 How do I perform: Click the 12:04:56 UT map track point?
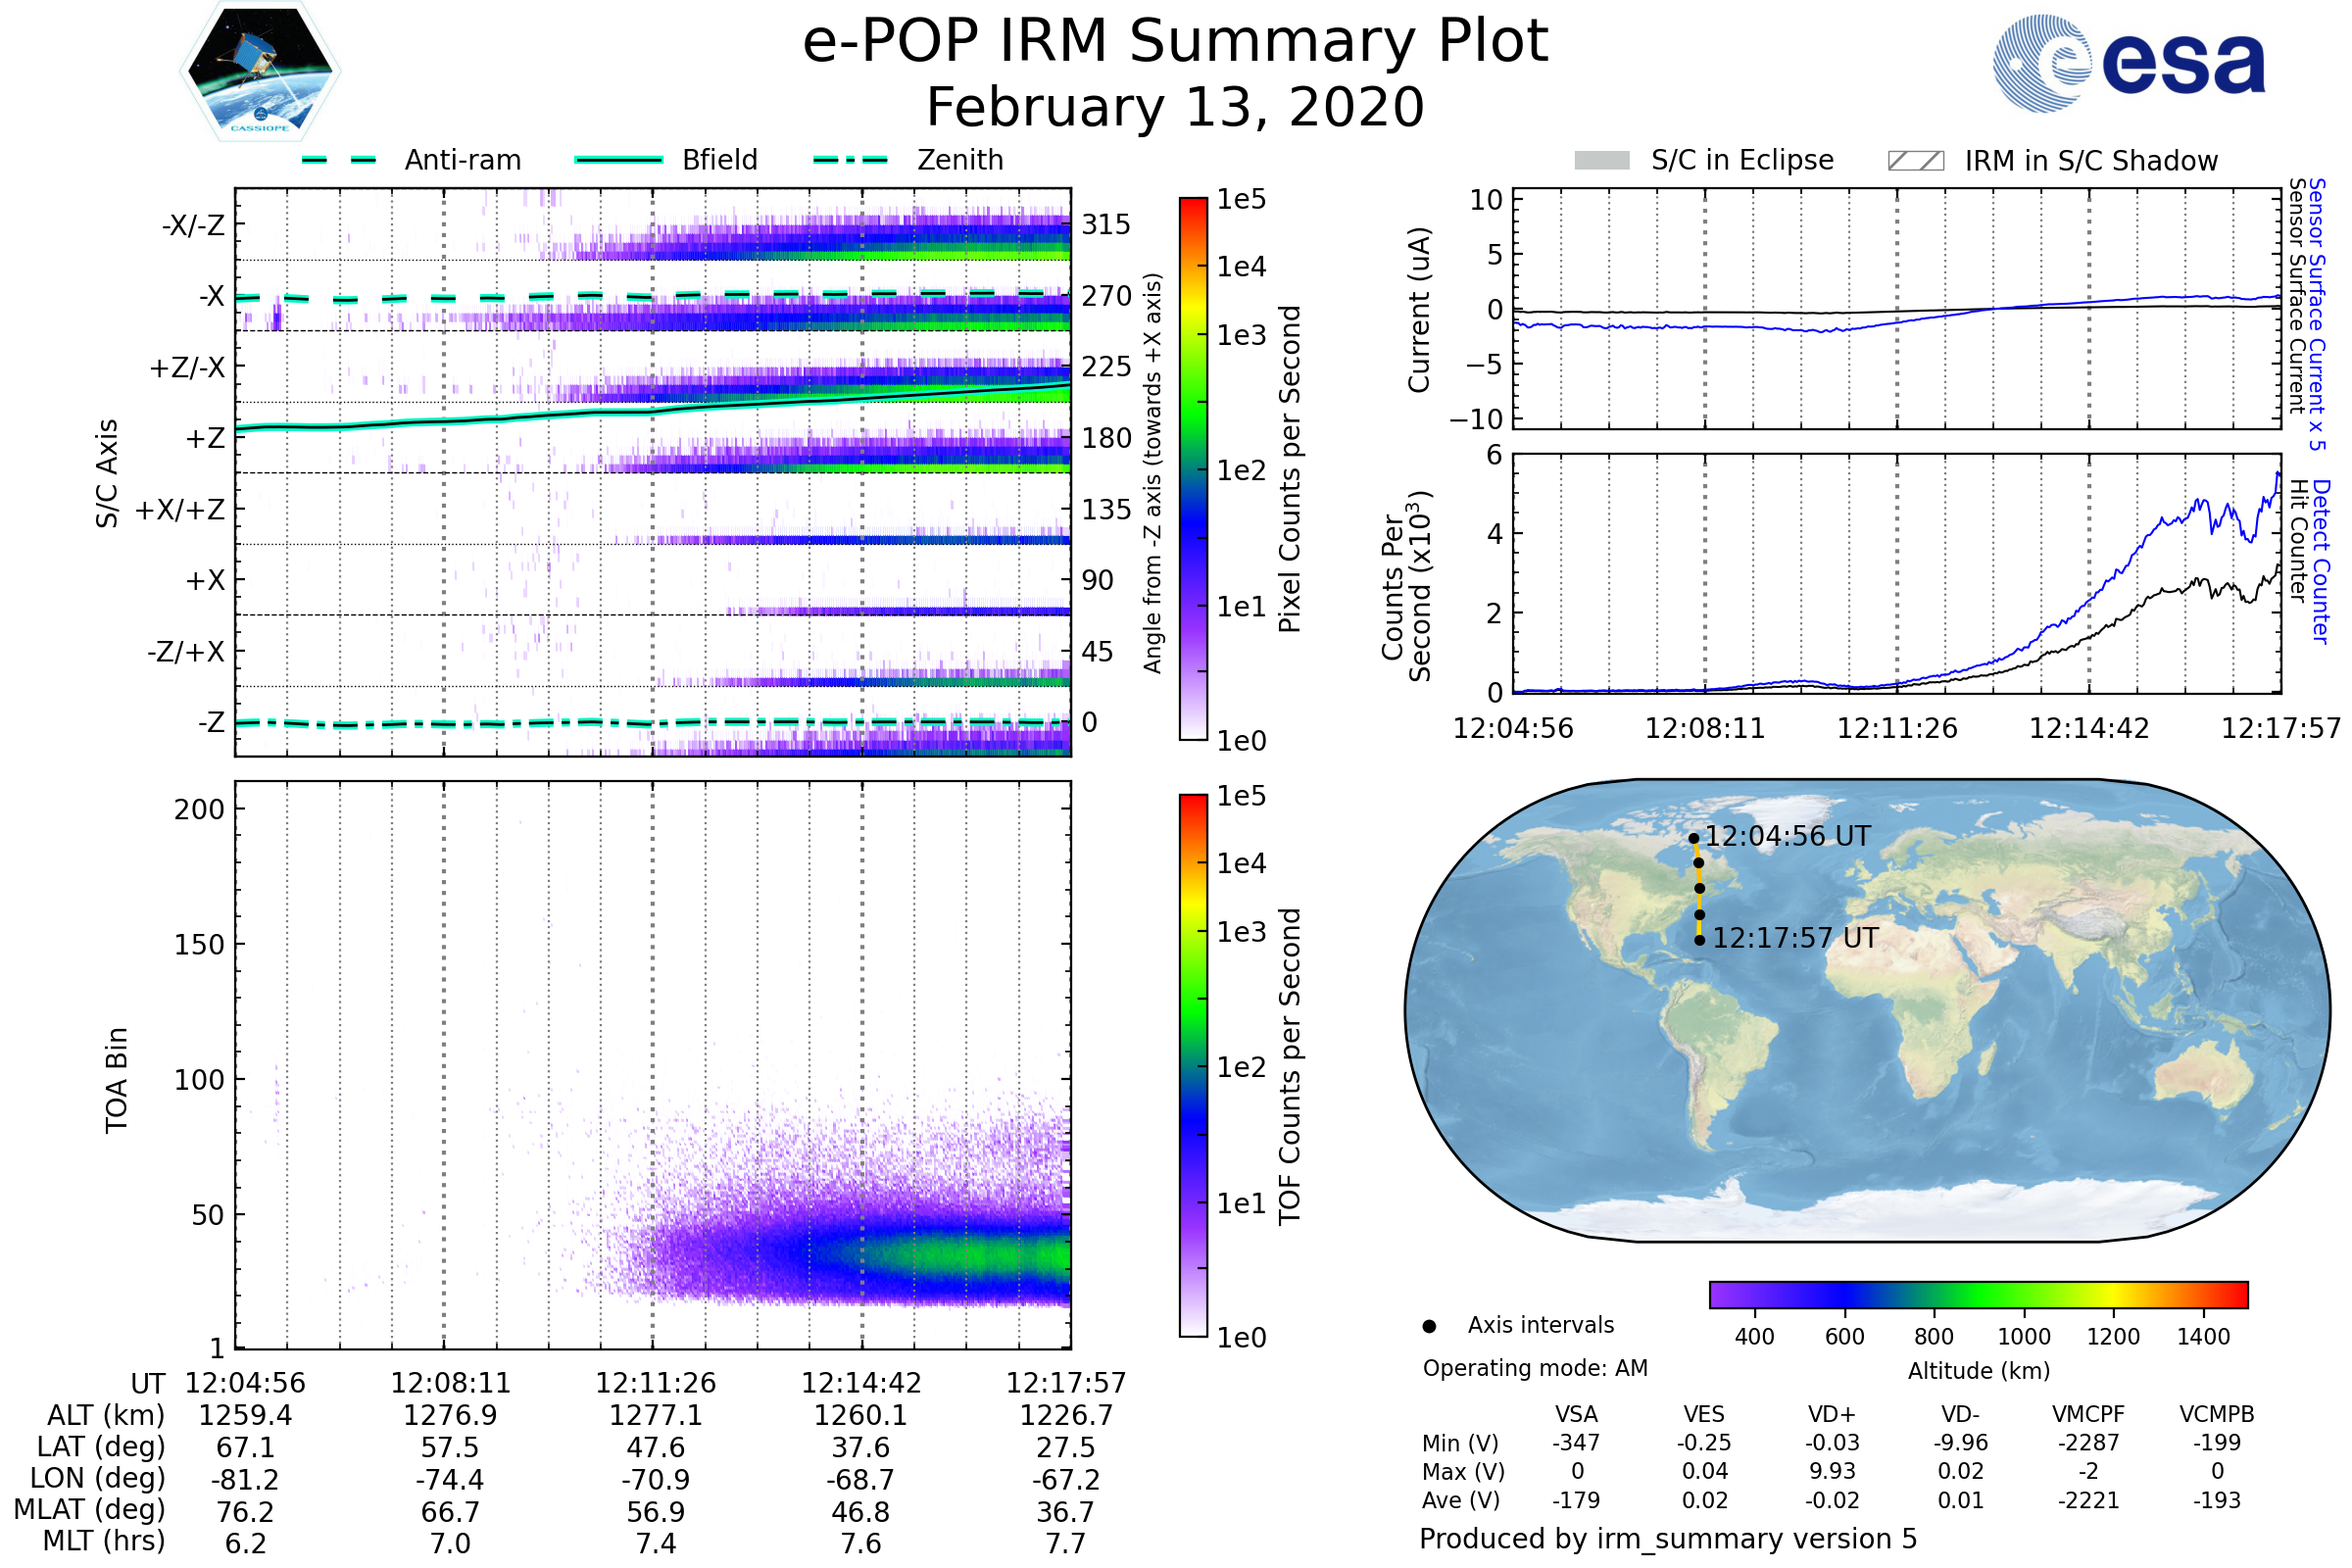click(x=1693, y=839)
